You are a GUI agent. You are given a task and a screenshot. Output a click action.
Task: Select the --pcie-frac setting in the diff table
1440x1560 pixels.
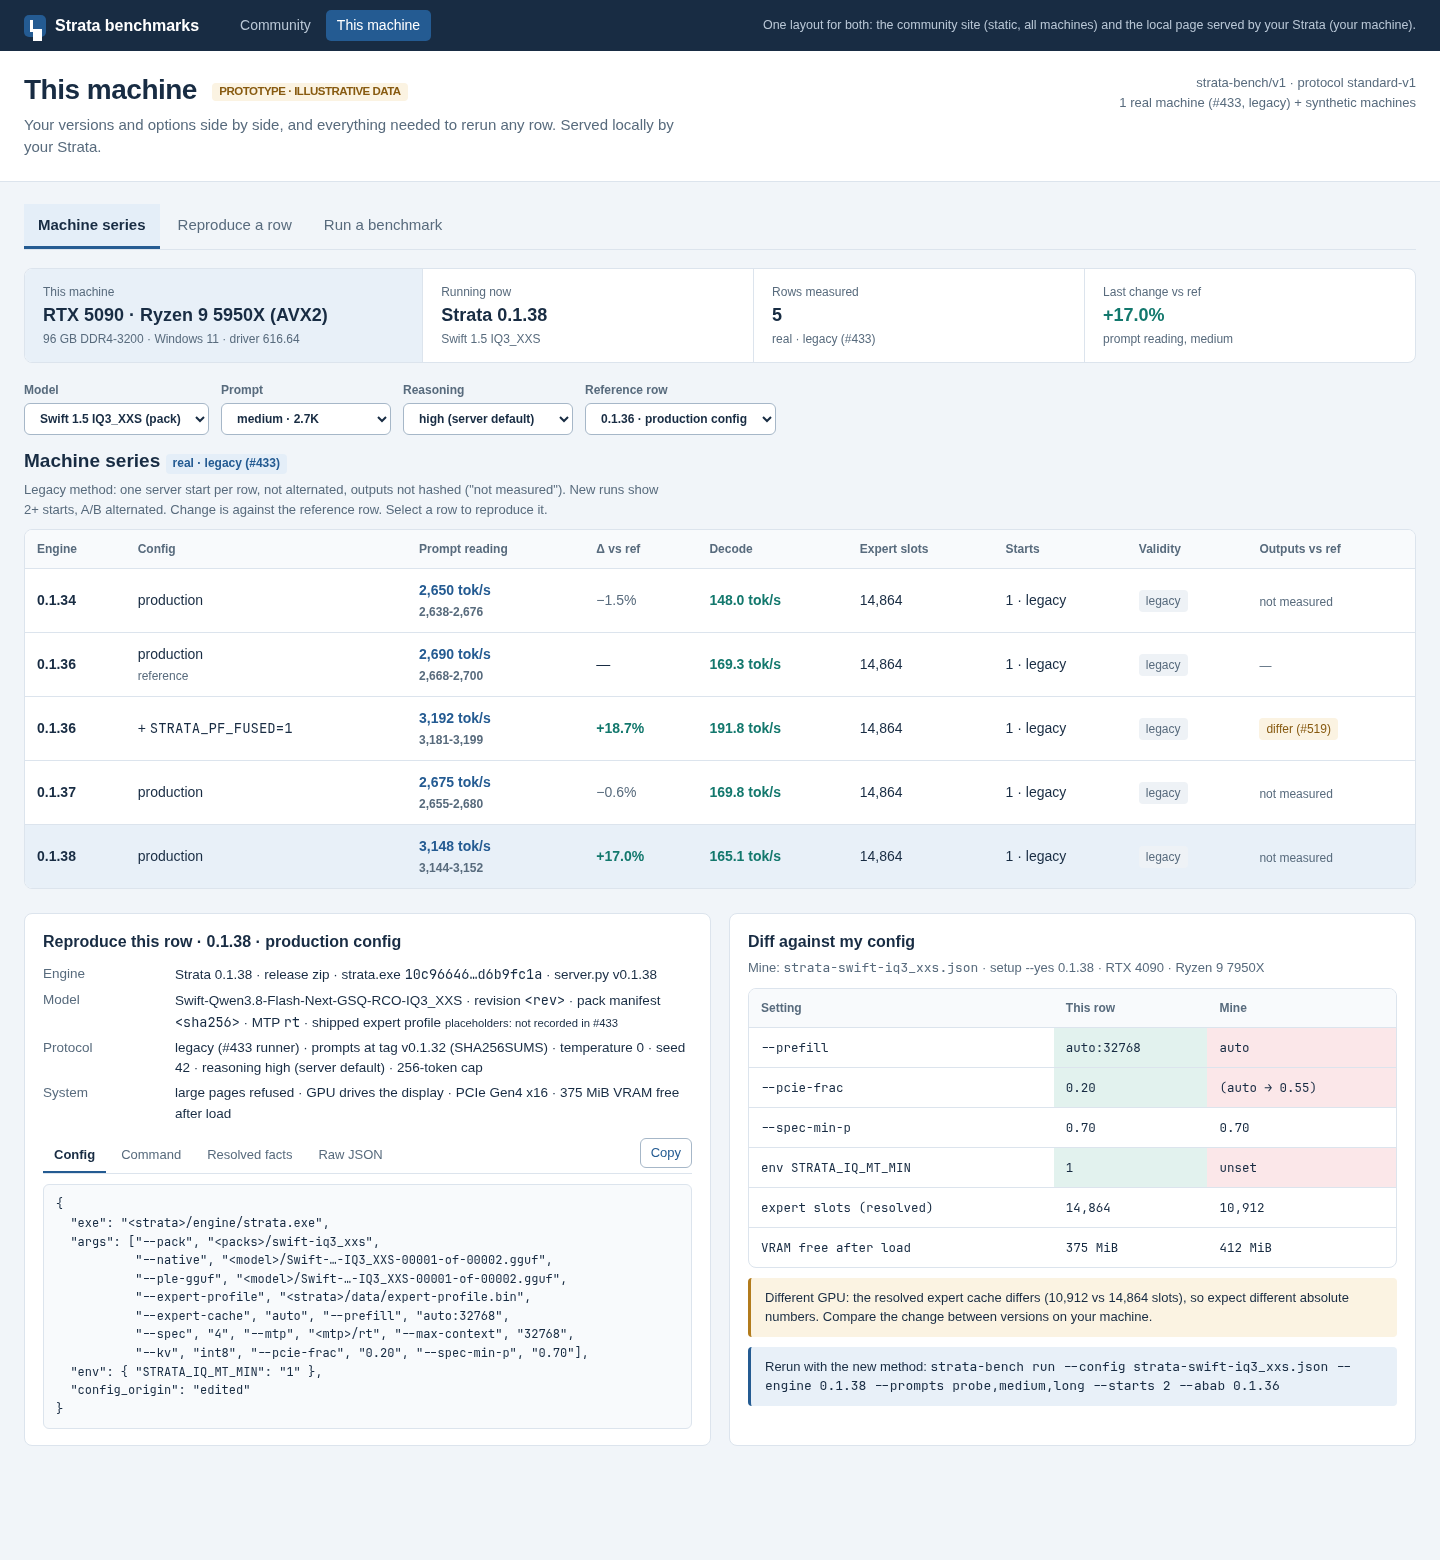802,1088
